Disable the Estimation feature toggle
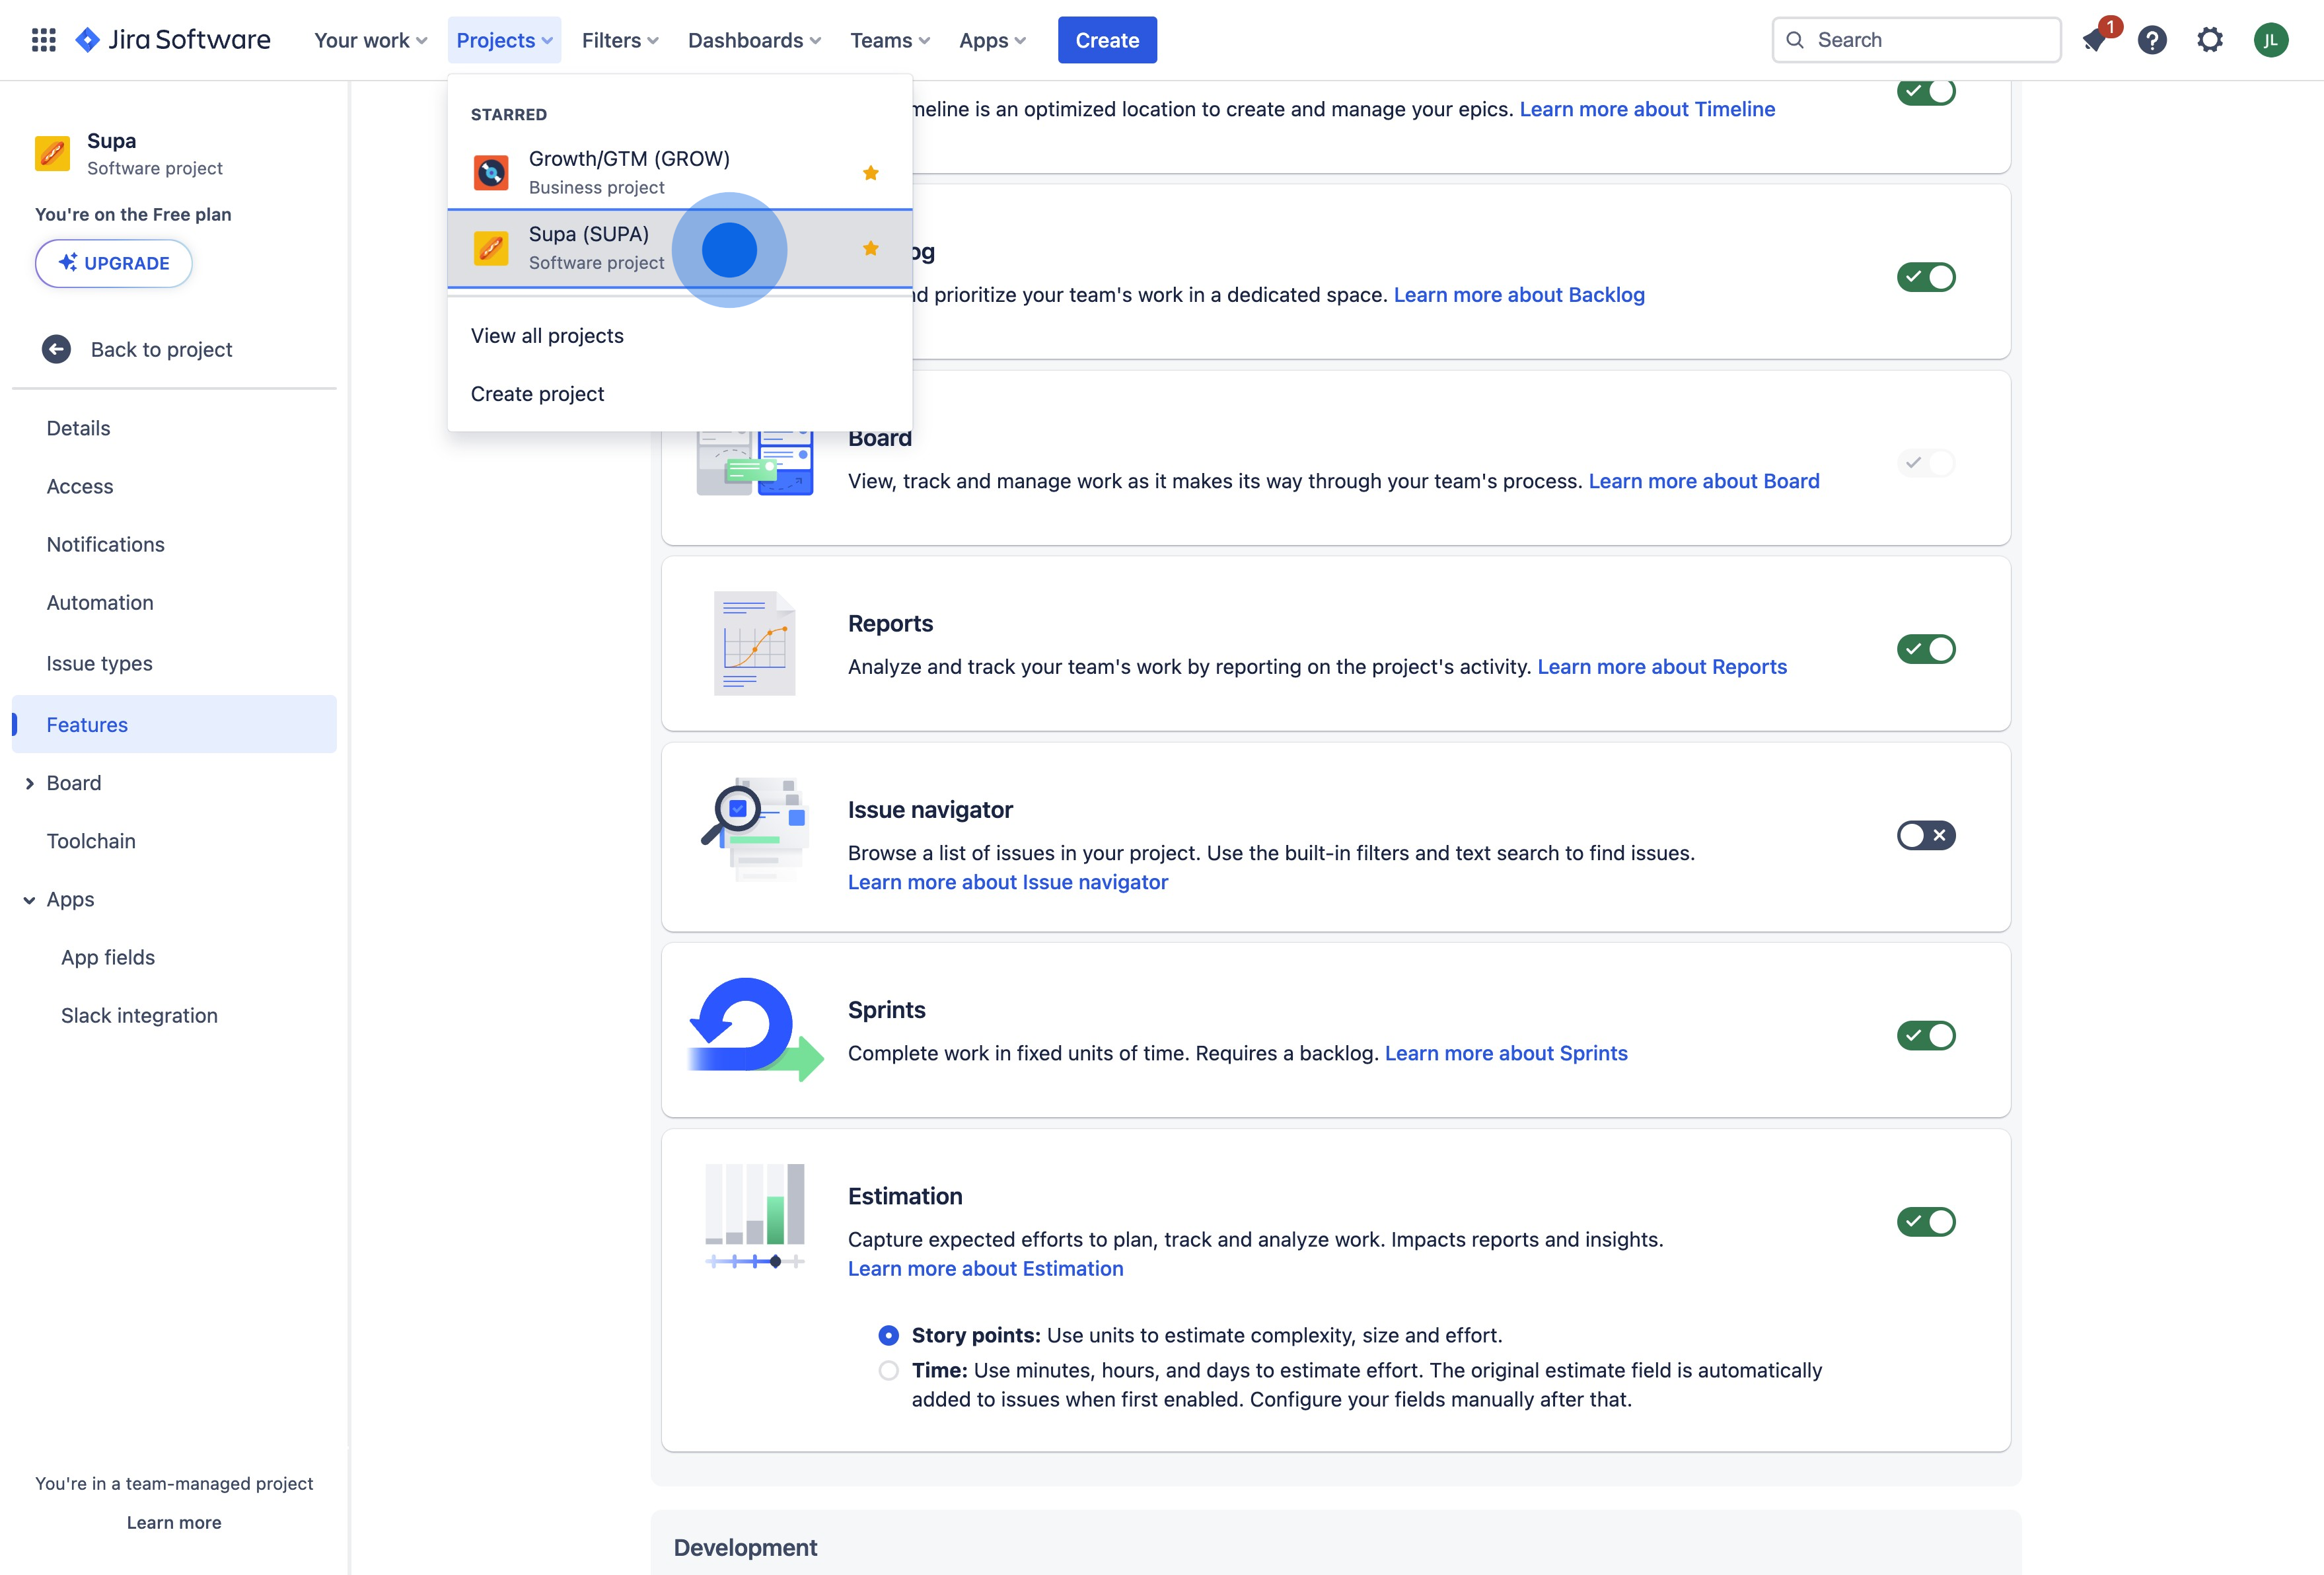The image size is (2324, 1575). [x=1926, y=1222]
